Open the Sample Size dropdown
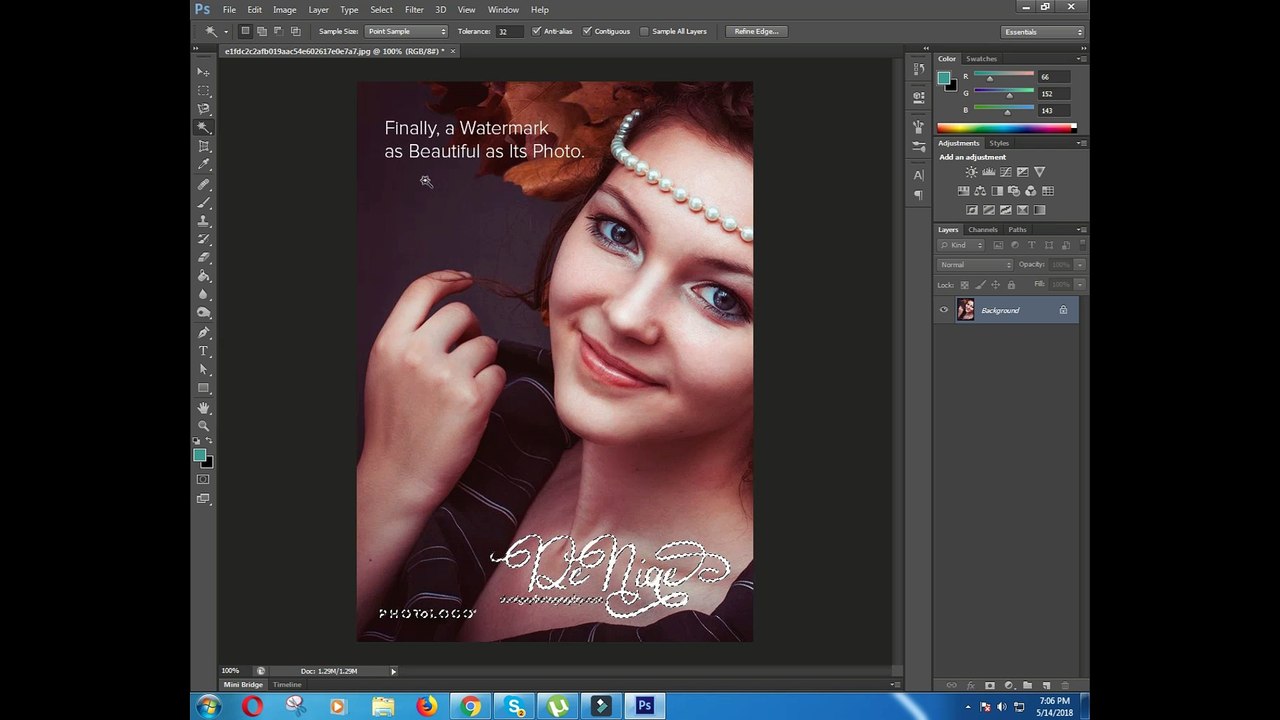The image size is (1280, 720). (x=406, y=31)
